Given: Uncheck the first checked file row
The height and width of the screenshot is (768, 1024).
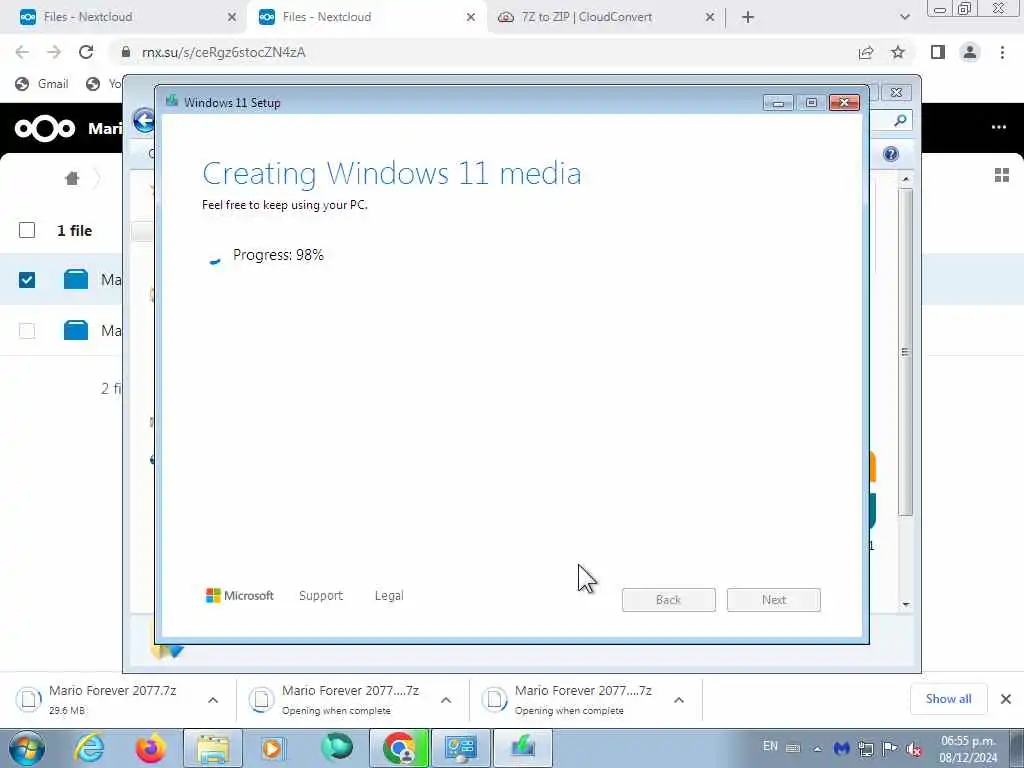Looking at the screenshot, I should pyautogui.click(x=27, y=280).
